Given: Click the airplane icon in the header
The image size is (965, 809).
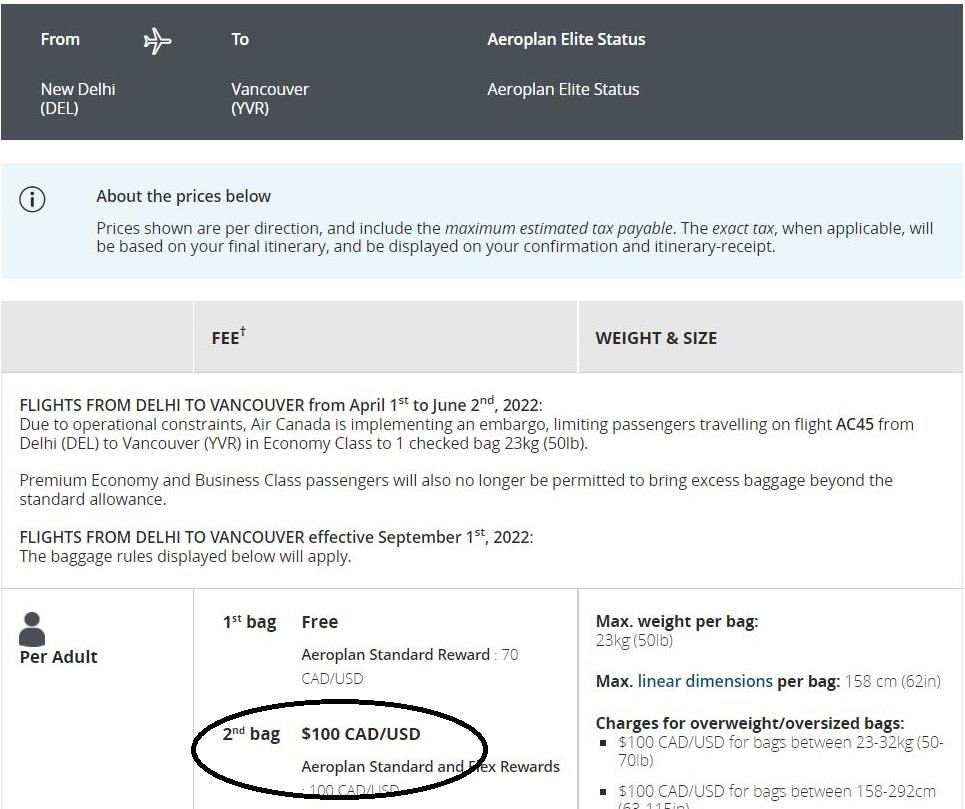Looking at the screenshot, I should point(157,40).
